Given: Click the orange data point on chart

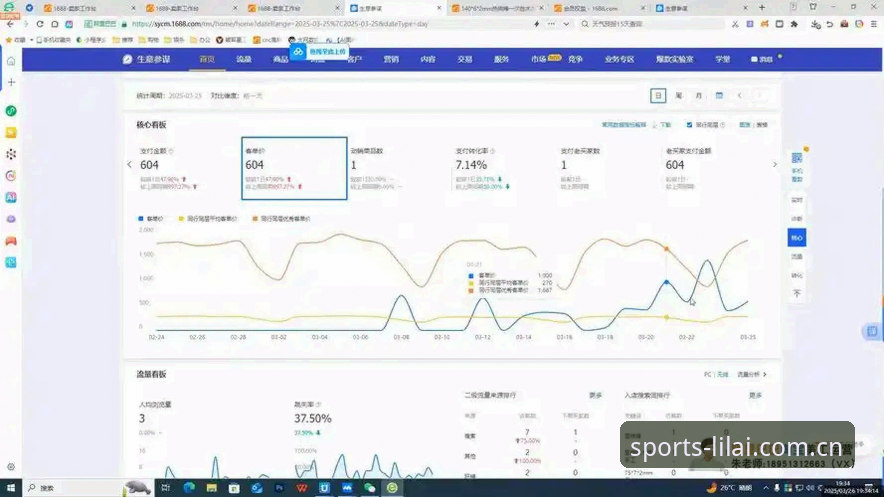Looking at the screenshot, I should [666, 248].
